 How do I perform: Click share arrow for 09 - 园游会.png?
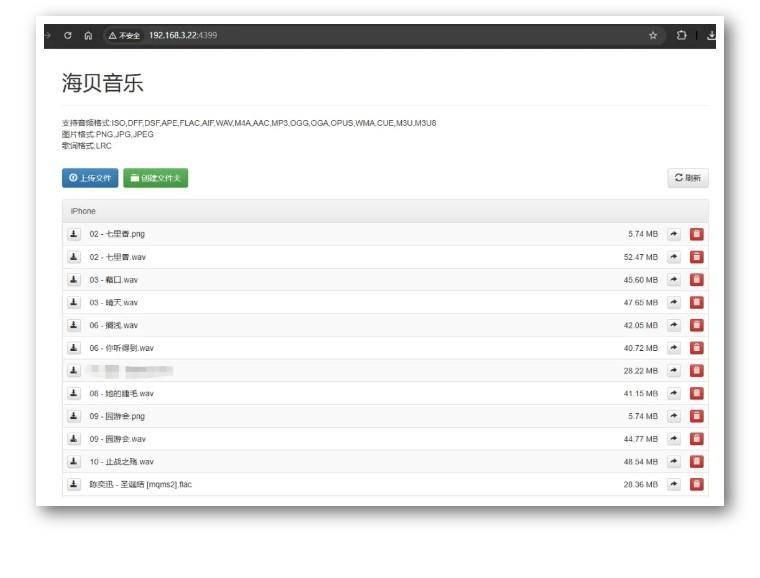point(674,416)
